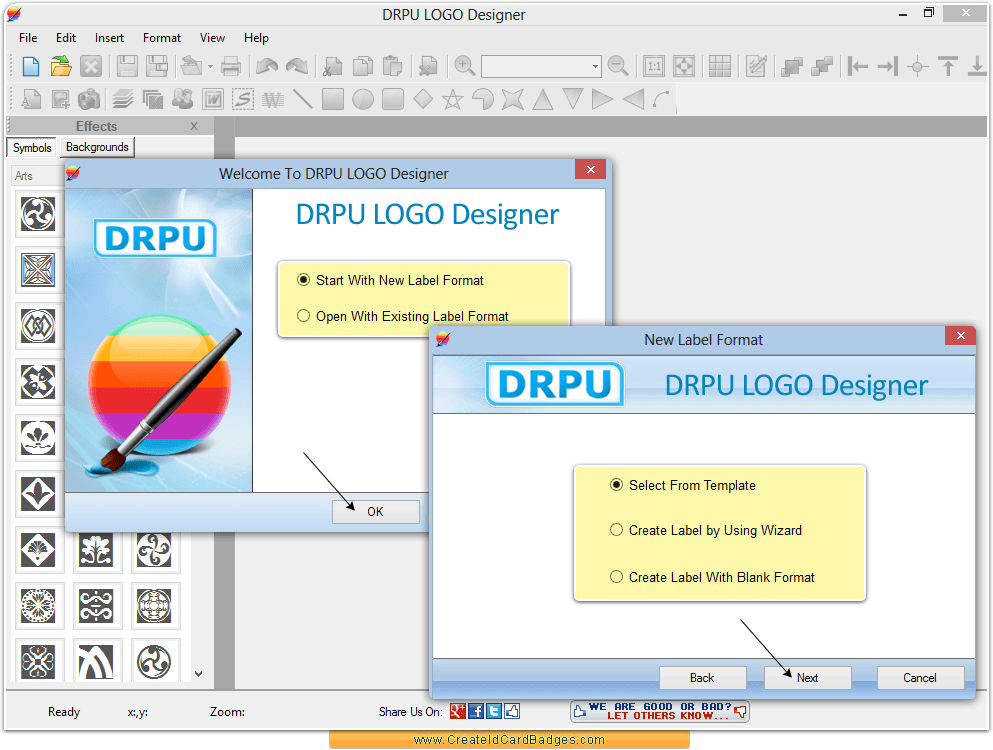Image resolution: width=993 pixels, height=750 pixels.
Task: Choose Create Label by Using Wizard
Action: (705, 530)
